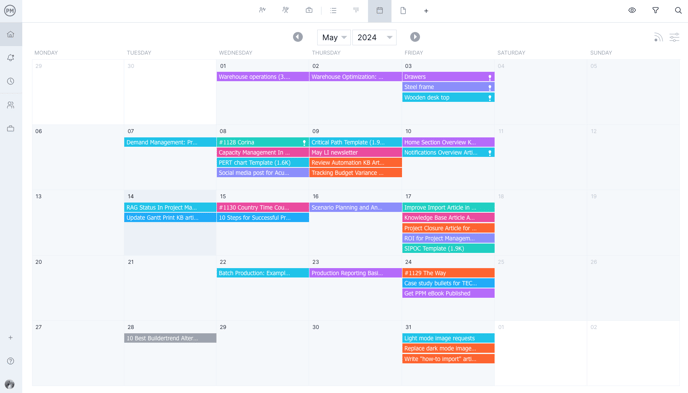Open ROI for Project Management event
This screenshot has width=688, height=393.
pos(448,238)
